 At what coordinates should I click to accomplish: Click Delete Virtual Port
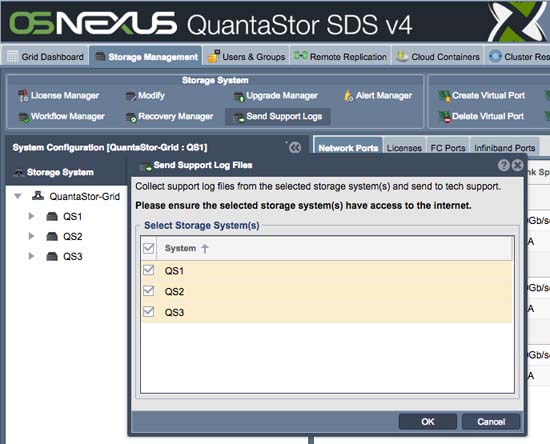pos(481,116)
